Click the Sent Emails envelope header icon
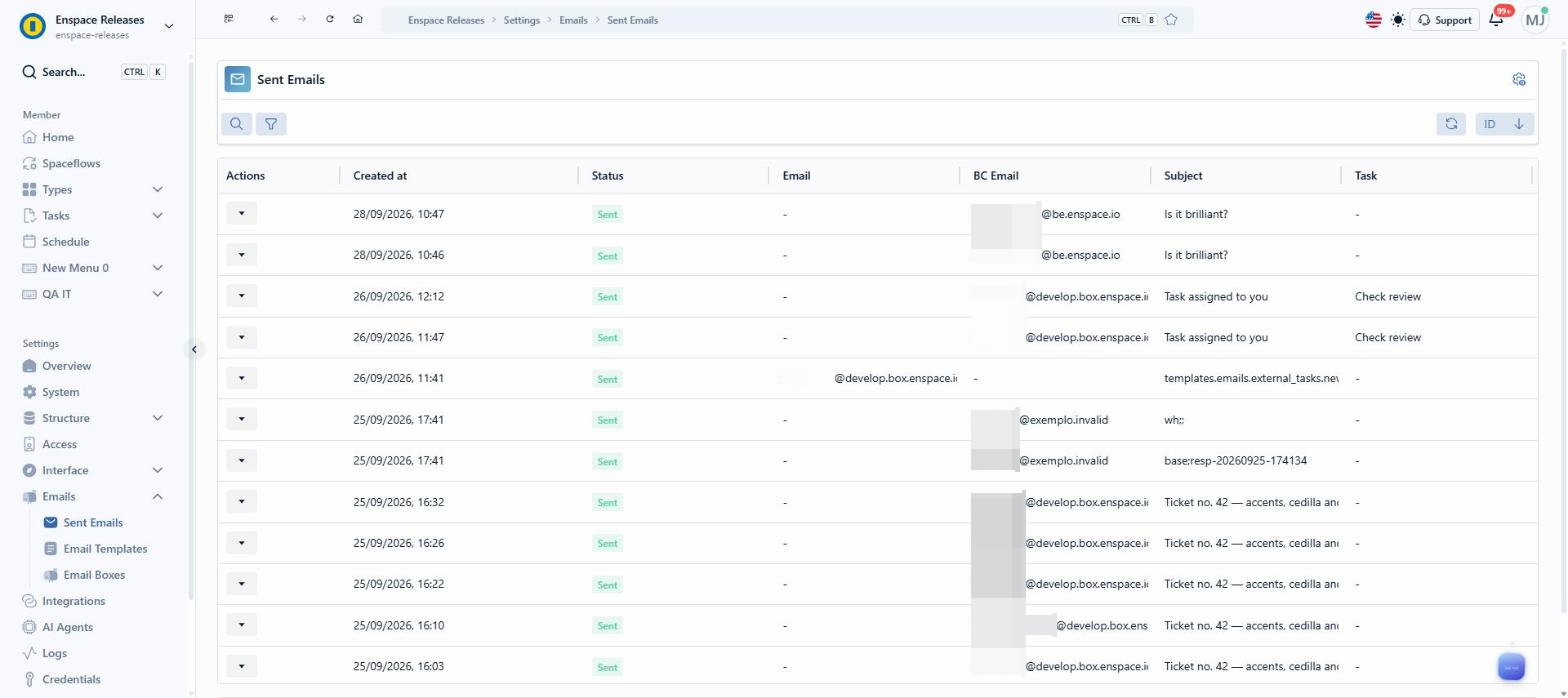This screenshot has width=1568, height=698. 237,79
